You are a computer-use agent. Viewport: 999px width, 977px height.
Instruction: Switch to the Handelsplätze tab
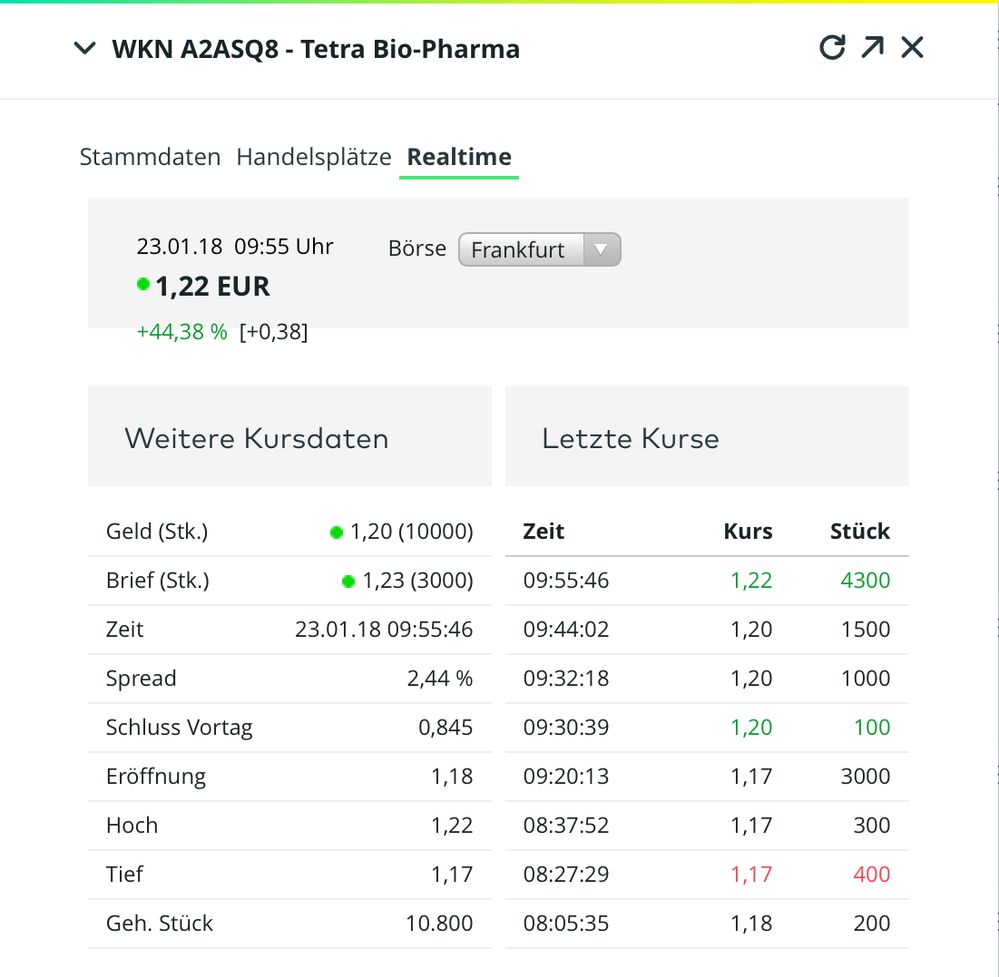click(313, 157)
